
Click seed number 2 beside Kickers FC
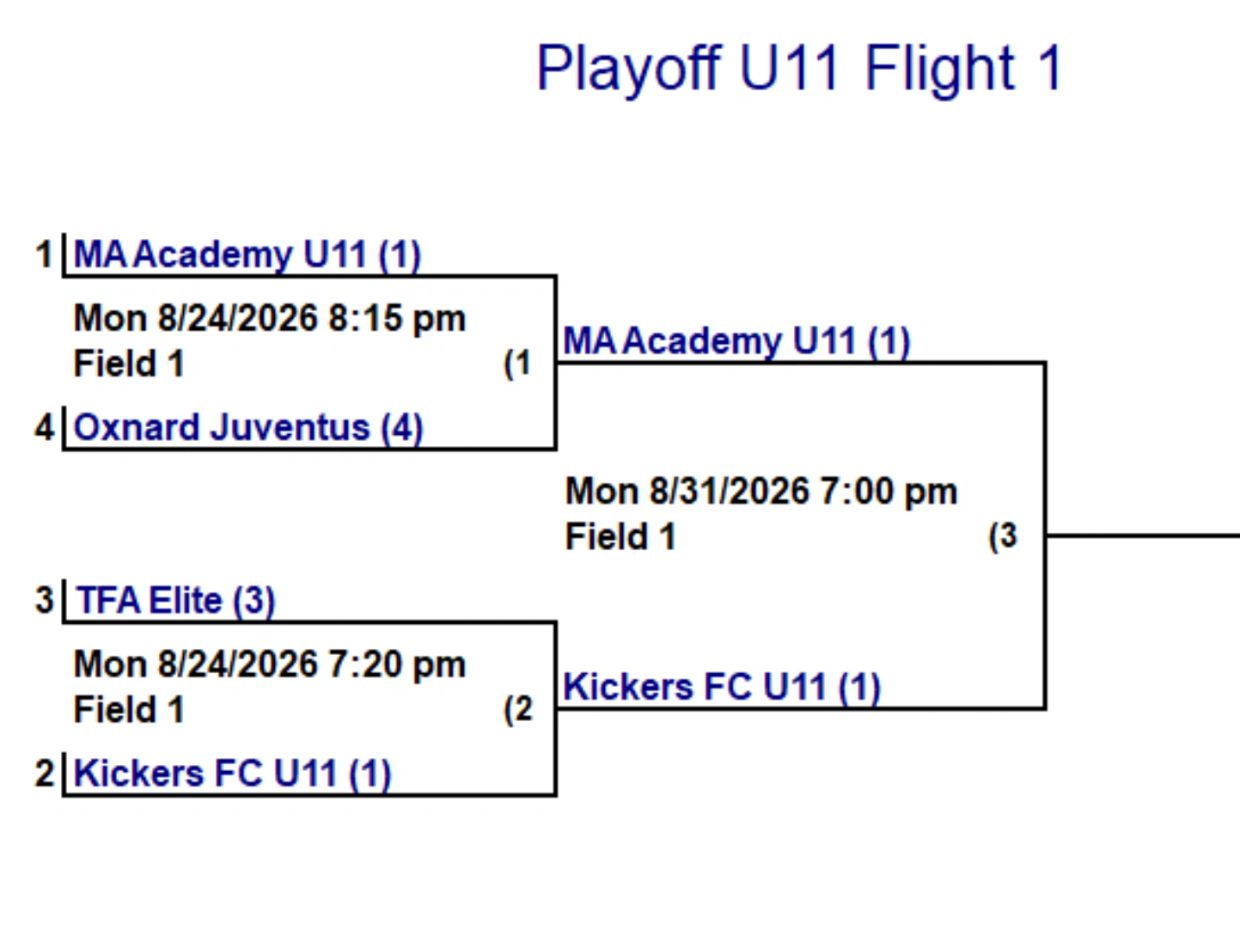pos(44,774)
